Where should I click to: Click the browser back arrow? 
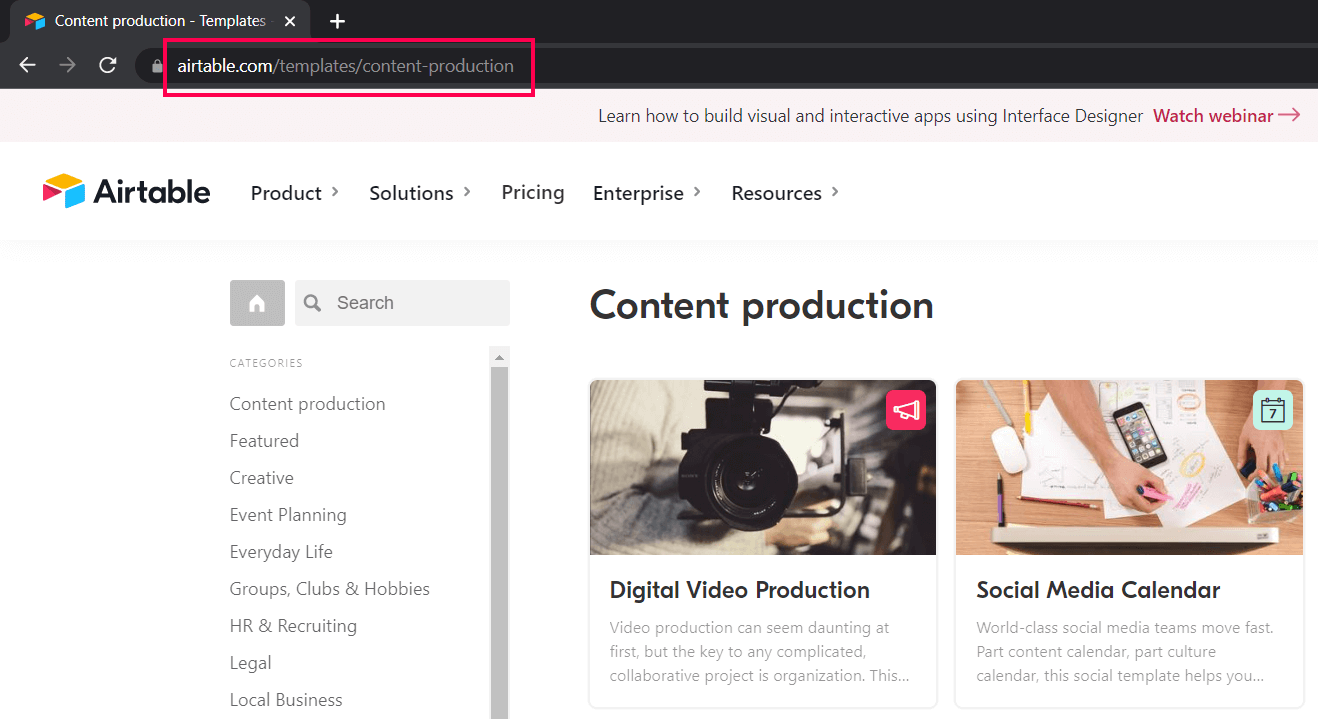tap(27, 65)
